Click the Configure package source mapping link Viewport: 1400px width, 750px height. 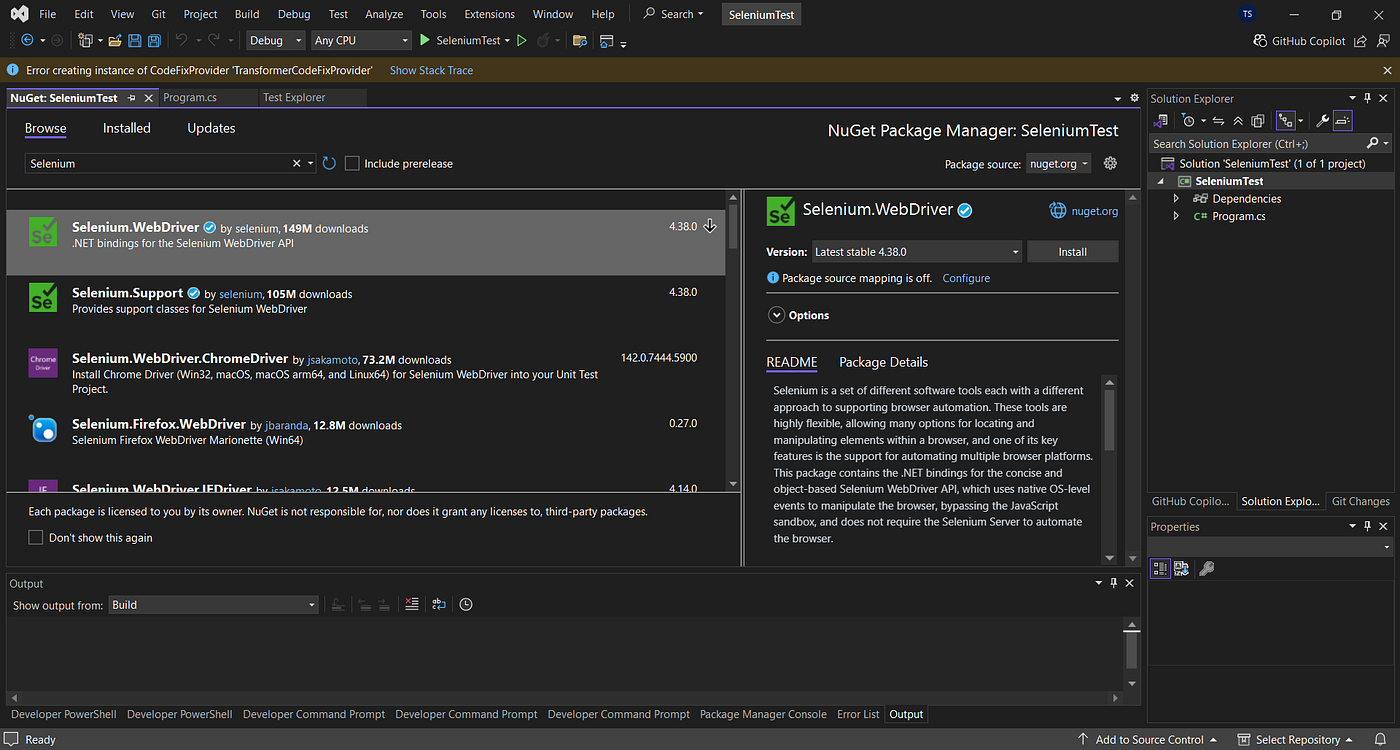[966, 278]
